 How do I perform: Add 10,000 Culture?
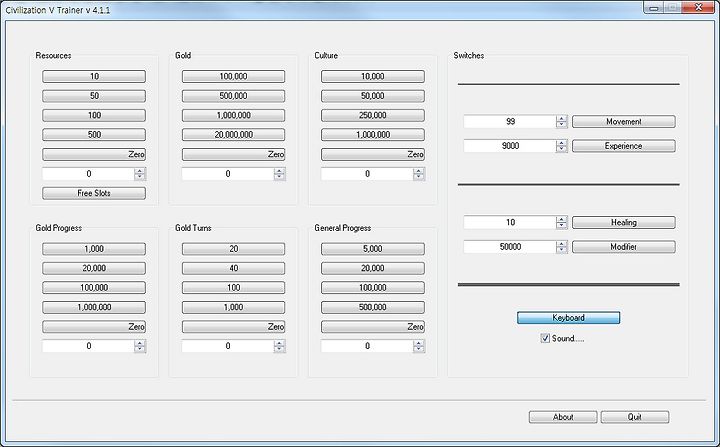point(372,76)
